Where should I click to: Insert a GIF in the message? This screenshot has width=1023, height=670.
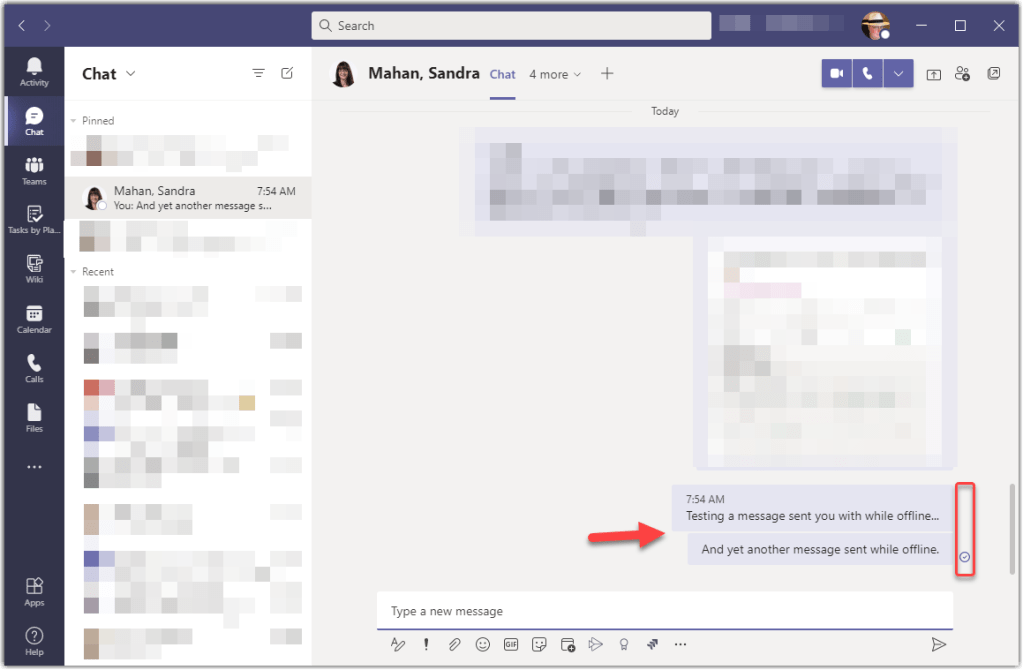coord(510,644)
